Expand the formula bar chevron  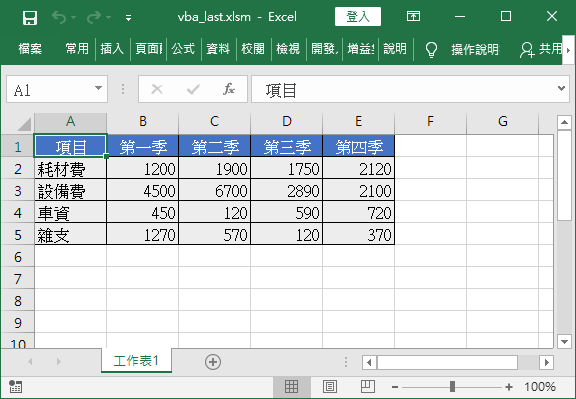[561, 88]
